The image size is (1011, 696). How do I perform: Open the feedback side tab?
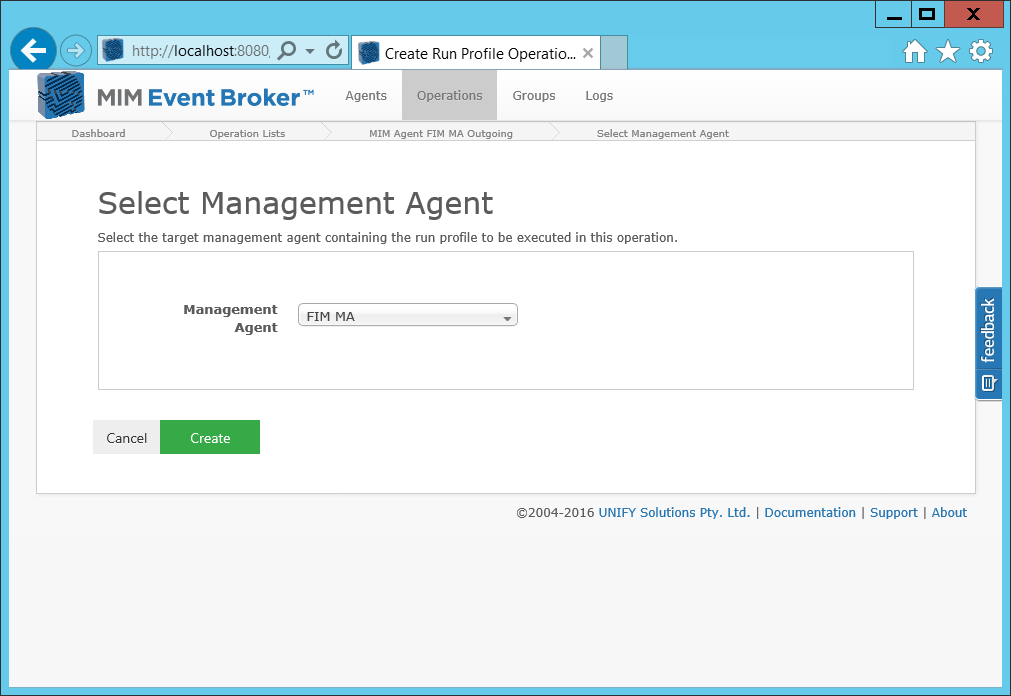pos(988,343)
